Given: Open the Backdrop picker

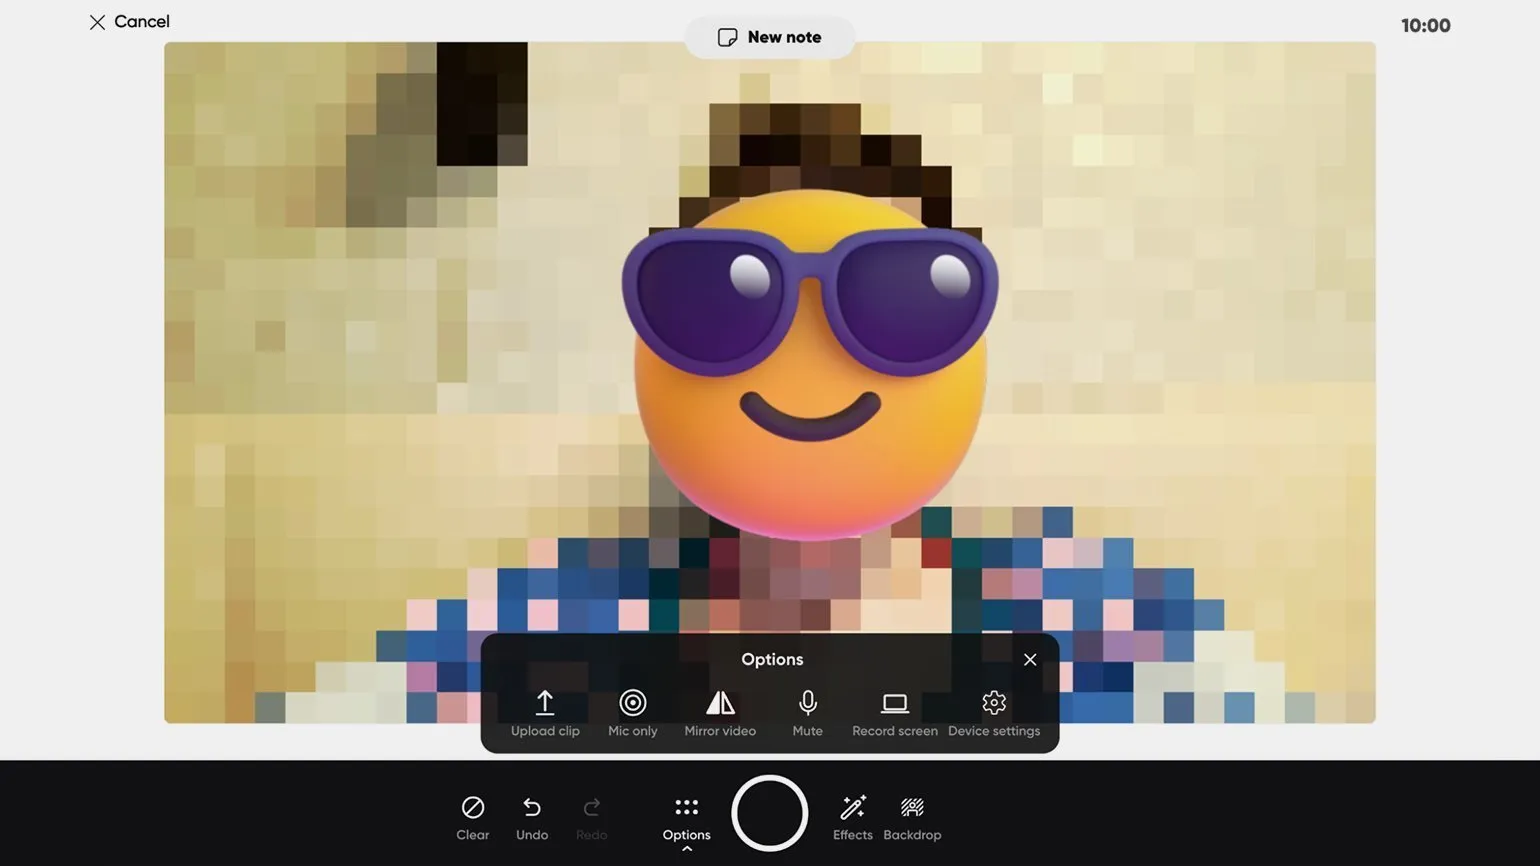Looking at the screenshot, I should (x=911, y=808).
